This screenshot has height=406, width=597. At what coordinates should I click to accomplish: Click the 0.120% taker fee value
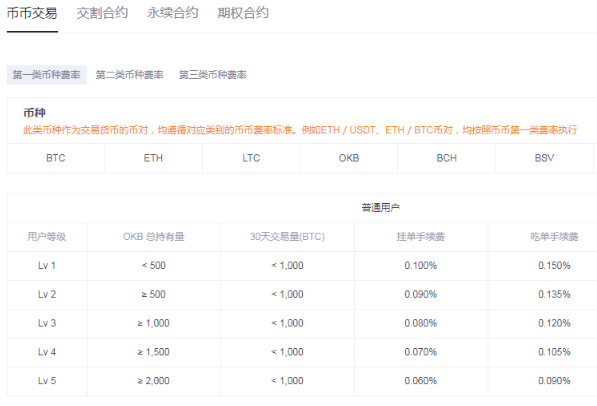pos(554,323)
